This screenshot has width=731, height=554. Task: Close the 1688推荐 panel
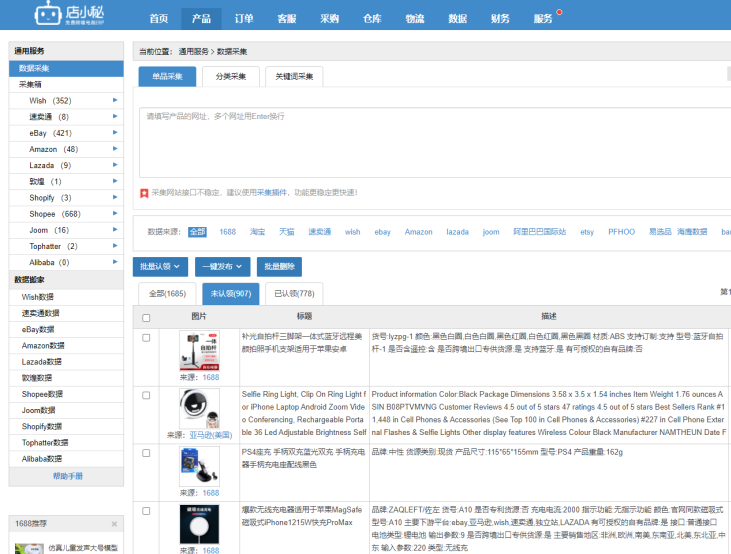[114, 524]
